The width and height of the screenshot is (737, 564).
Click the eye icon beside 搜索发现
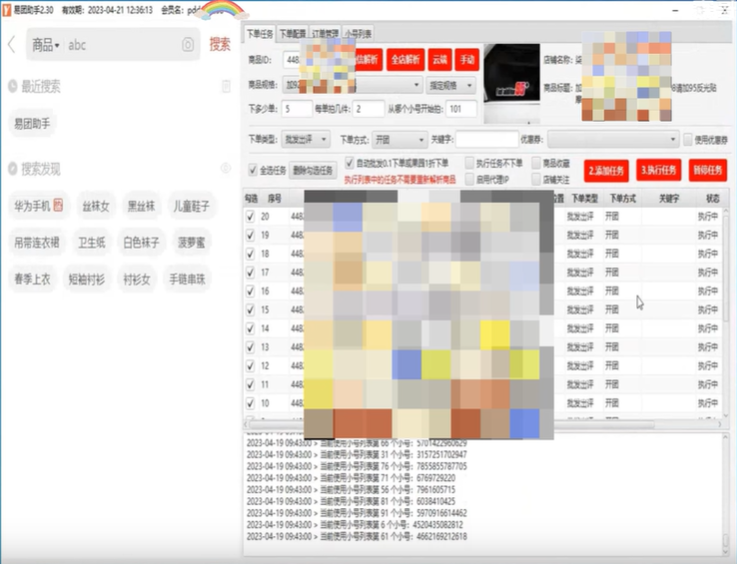(x=226, y=168)
